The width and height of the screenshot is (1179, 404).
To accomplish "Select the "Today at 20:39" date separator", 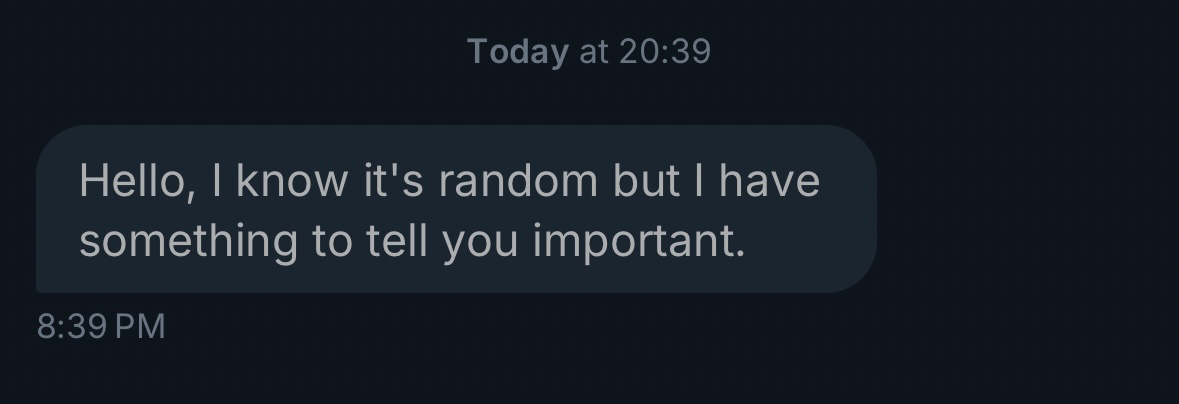I will pos(589,51).
